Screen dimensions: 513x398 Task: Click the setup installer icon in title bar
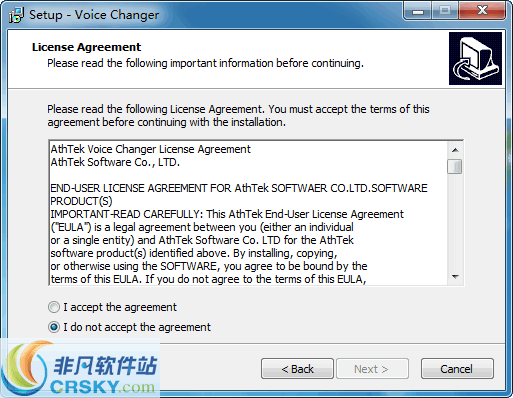(16, 15)
